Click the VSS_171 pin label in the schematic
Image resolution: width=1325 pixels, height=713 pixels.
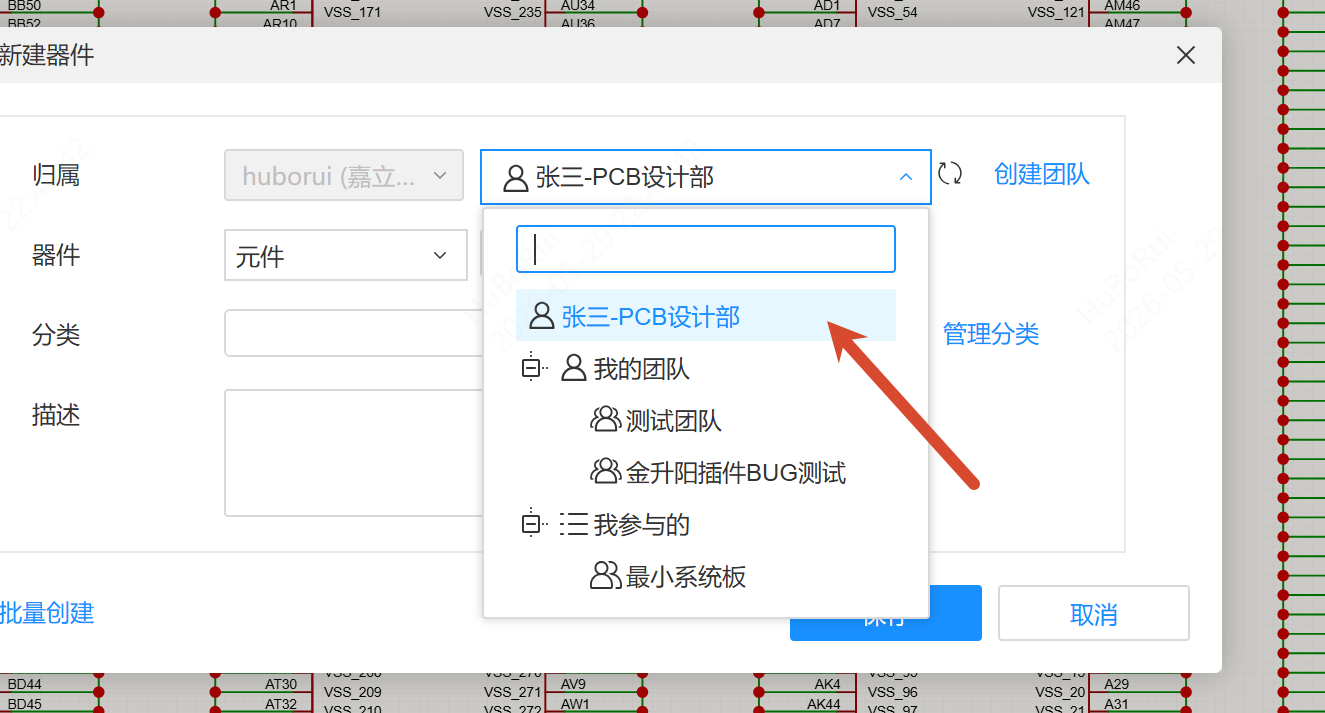click(352, 12)
